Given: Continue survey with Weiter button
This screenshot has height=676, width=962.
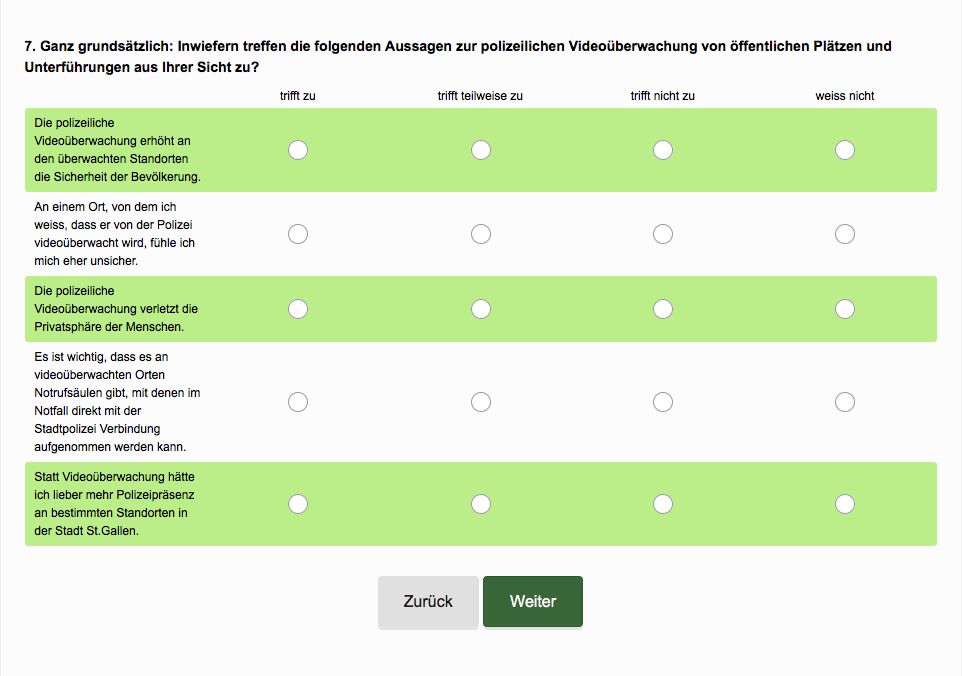Looking at the screenshot, I should point(533,602).
